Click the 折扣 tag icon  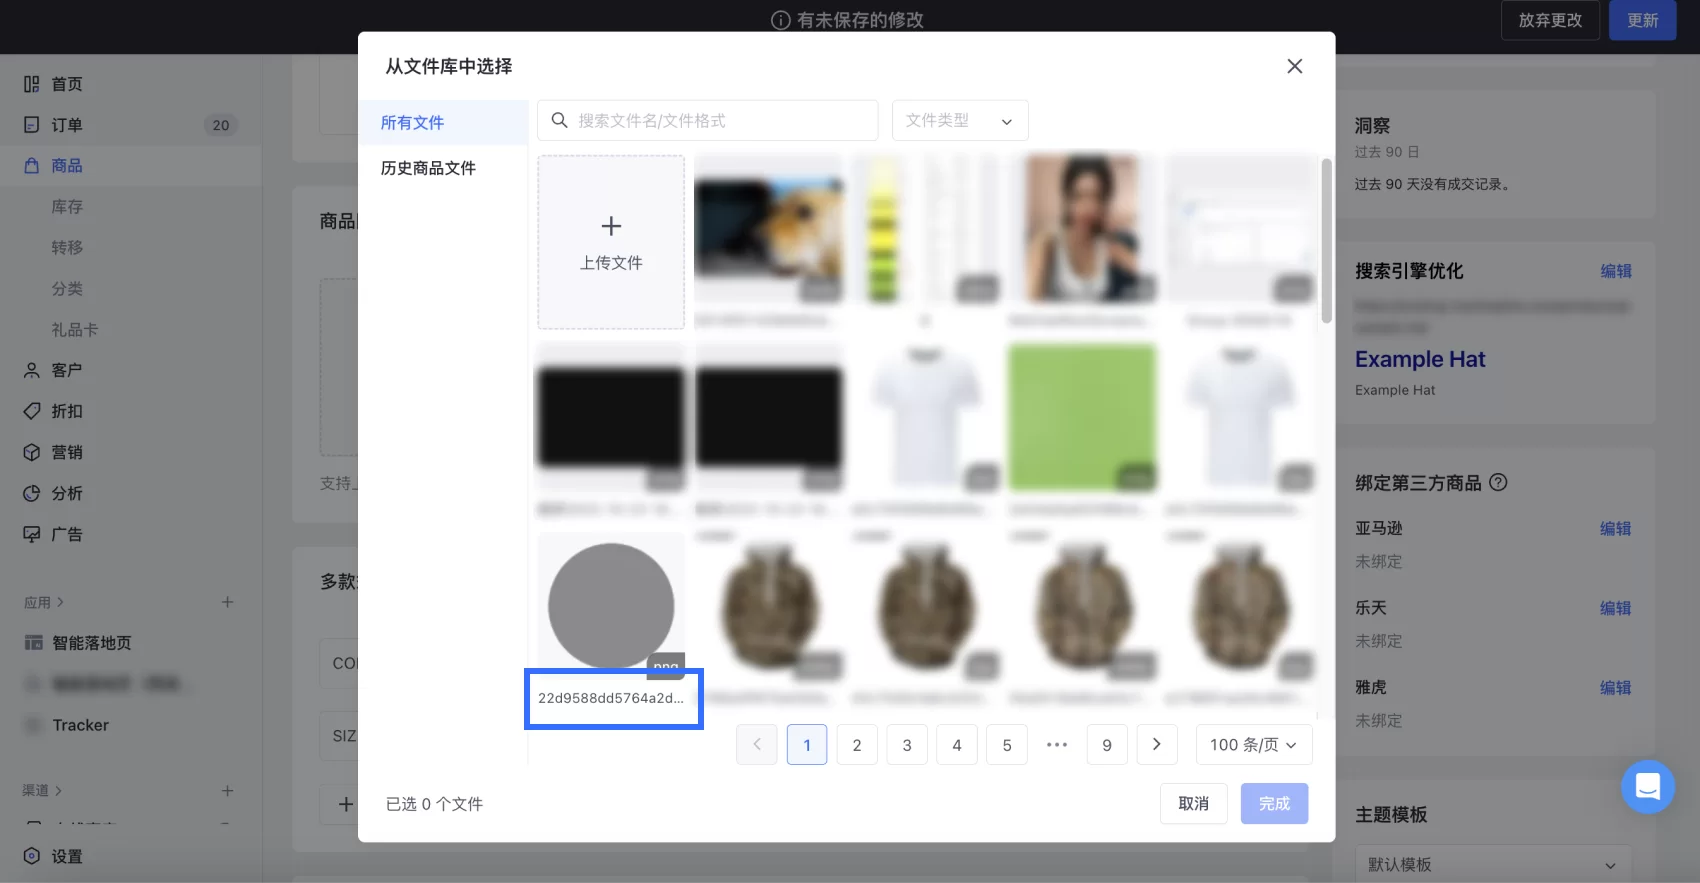click(32, 411)
